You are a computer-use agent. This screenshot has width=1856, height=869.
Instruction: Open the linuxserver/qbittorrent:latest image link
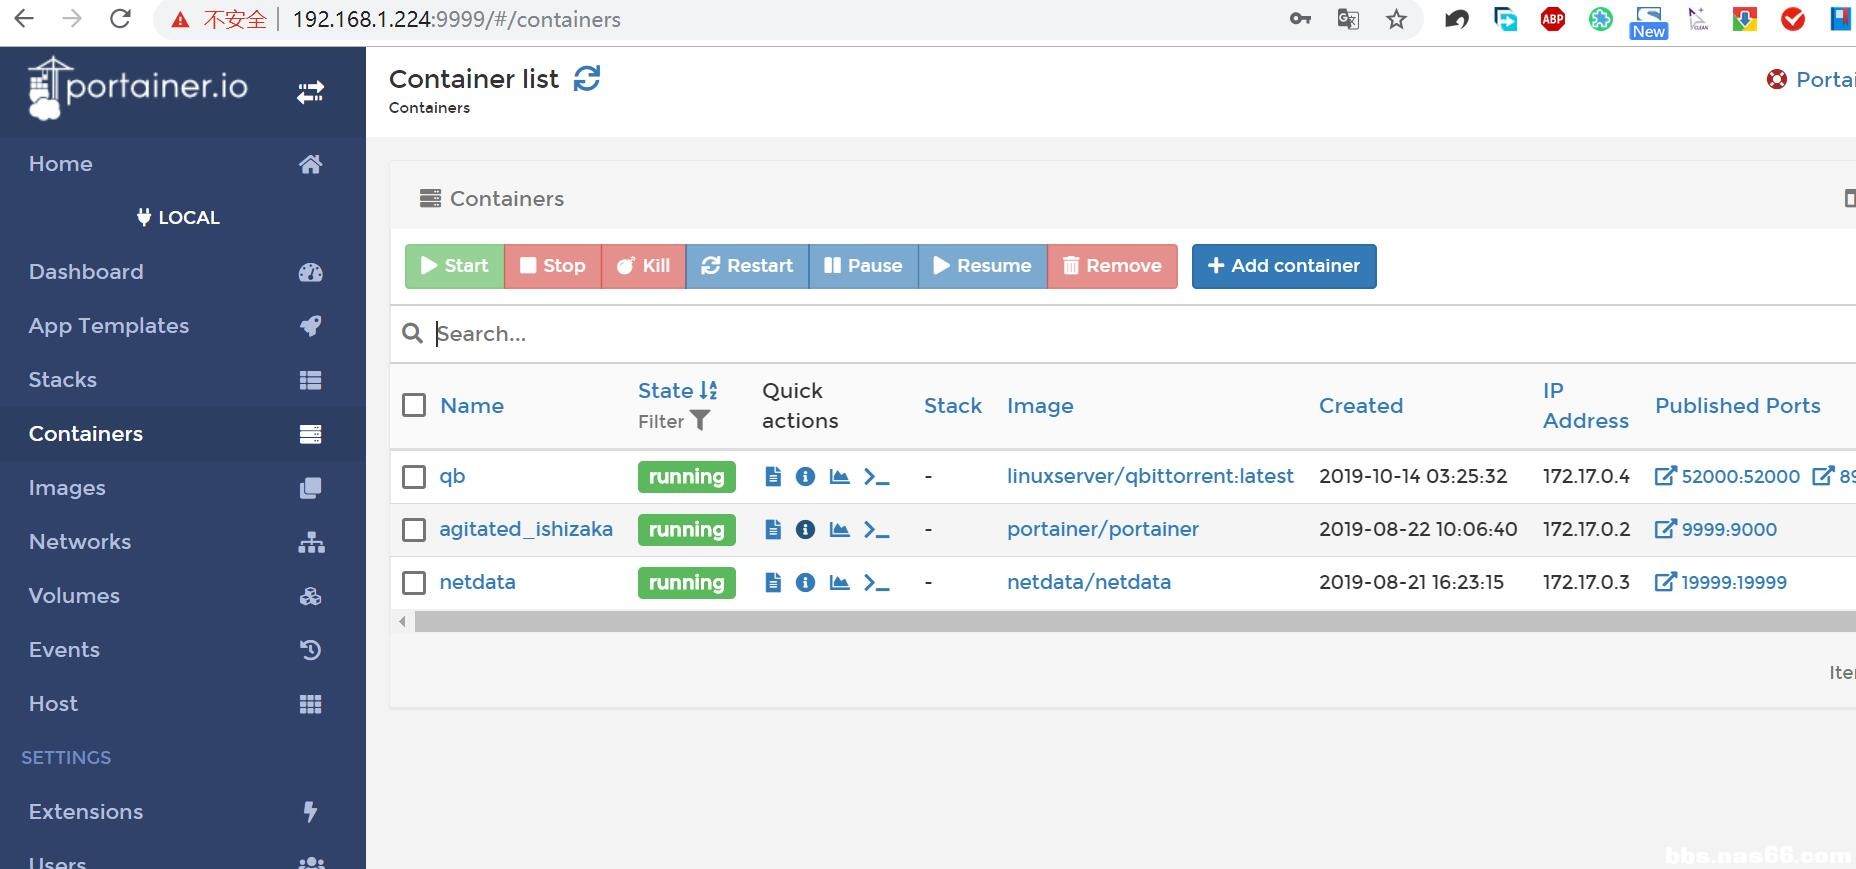[1150, 476]
